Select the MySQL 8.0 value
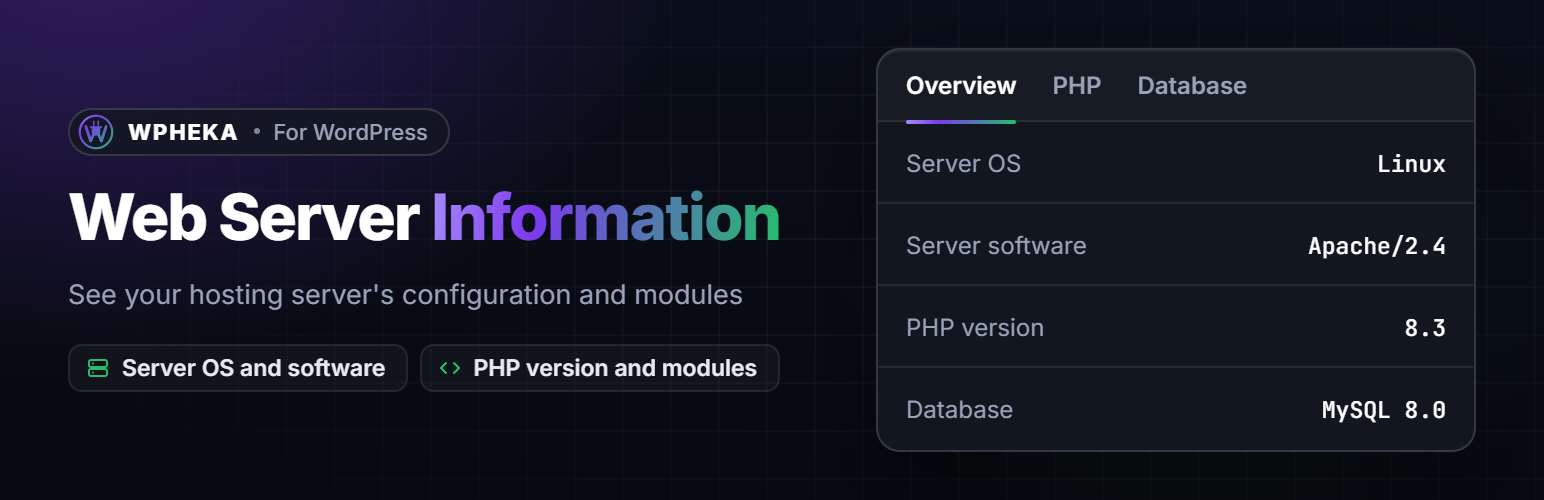 point(1384,410)
